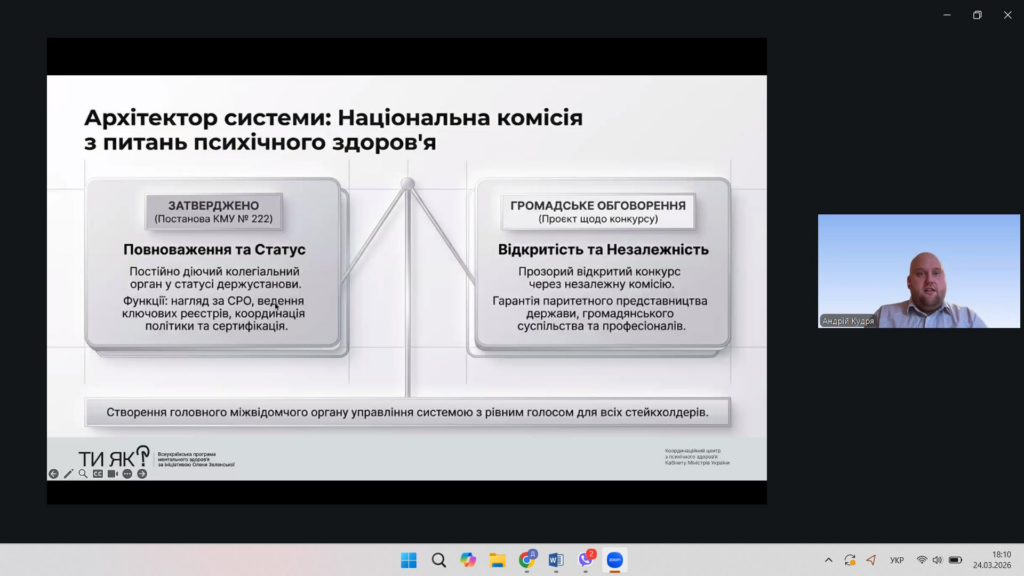
Task: Go to previous slide arrow
Action: 54,474
